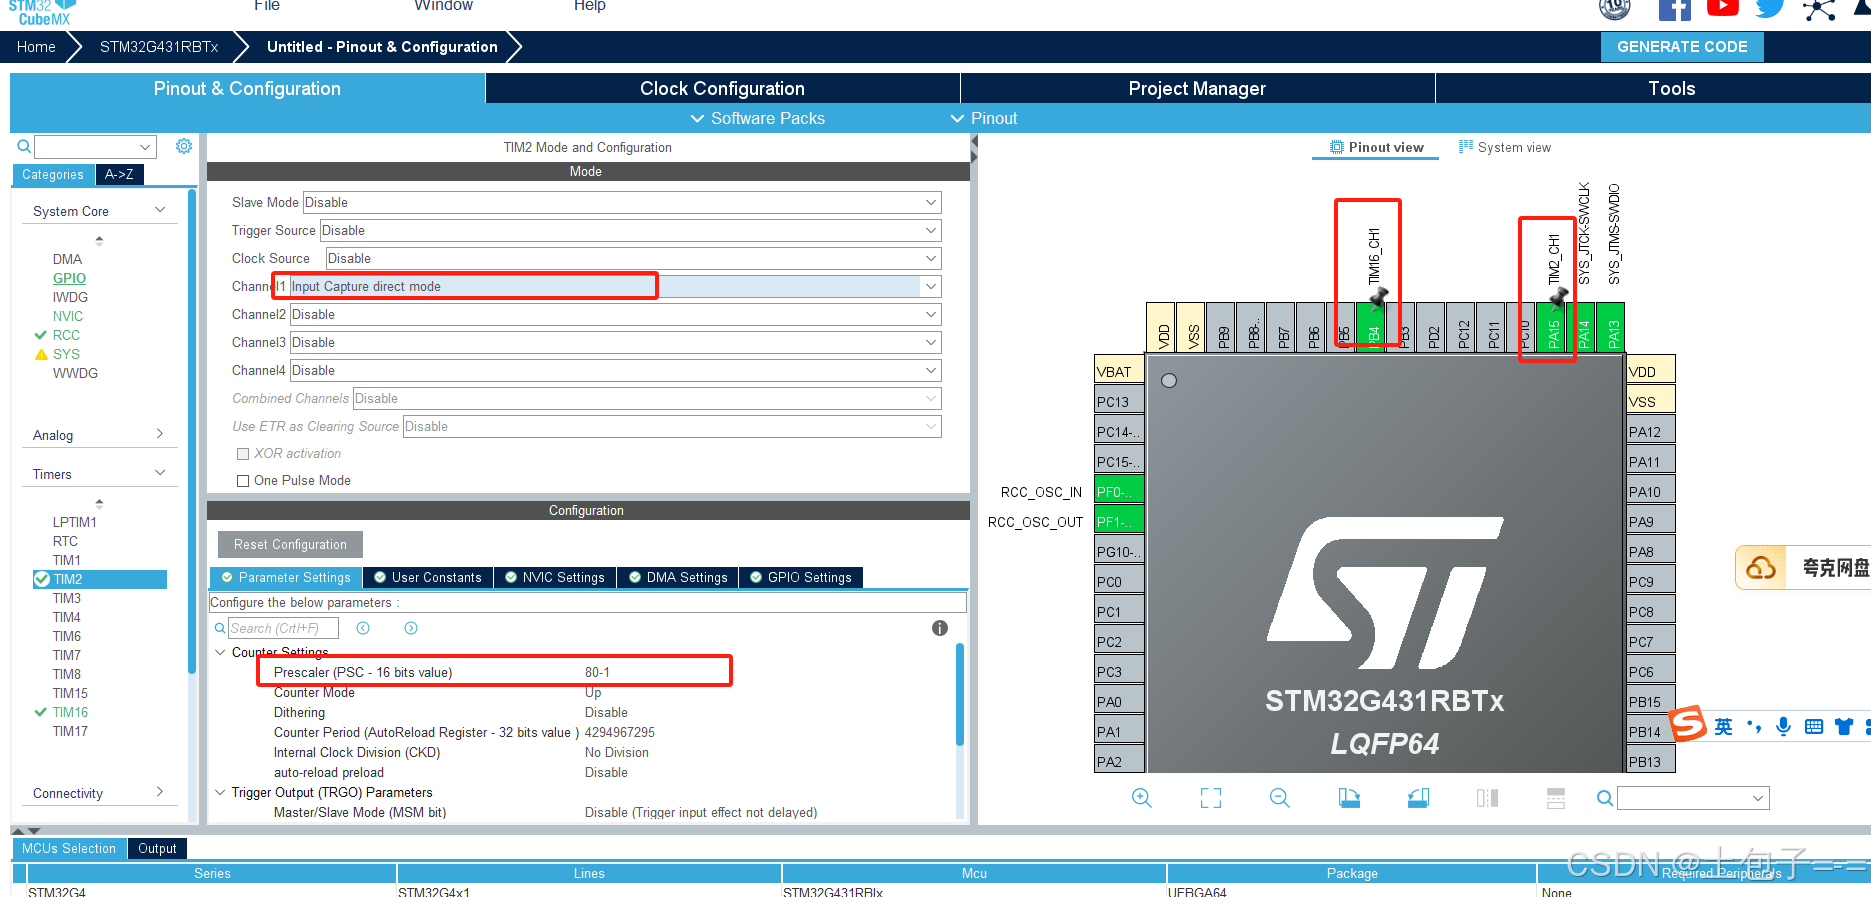Open the Slave Mode dropdown
The height and width of the screenshot is (897, 1871).
click(622, 202)
